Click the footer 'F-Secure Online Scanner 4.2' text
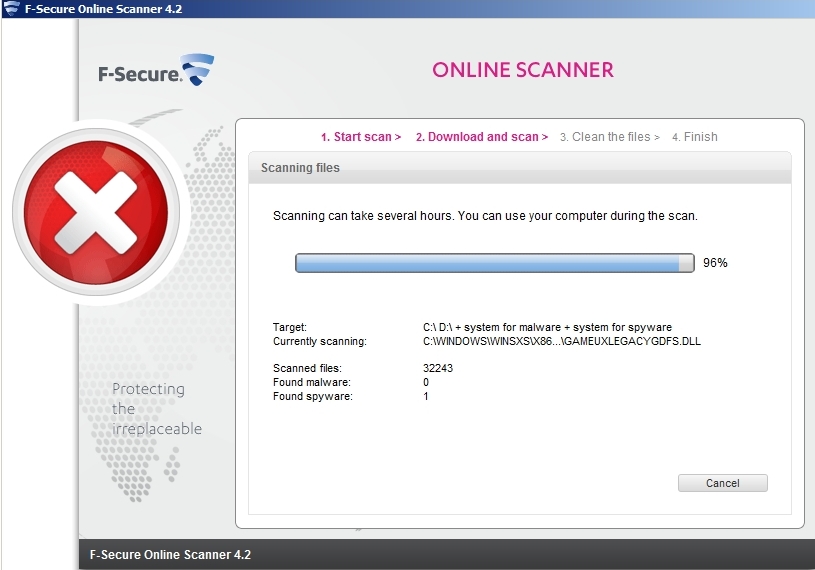815x570 pixels. point(170,555)
